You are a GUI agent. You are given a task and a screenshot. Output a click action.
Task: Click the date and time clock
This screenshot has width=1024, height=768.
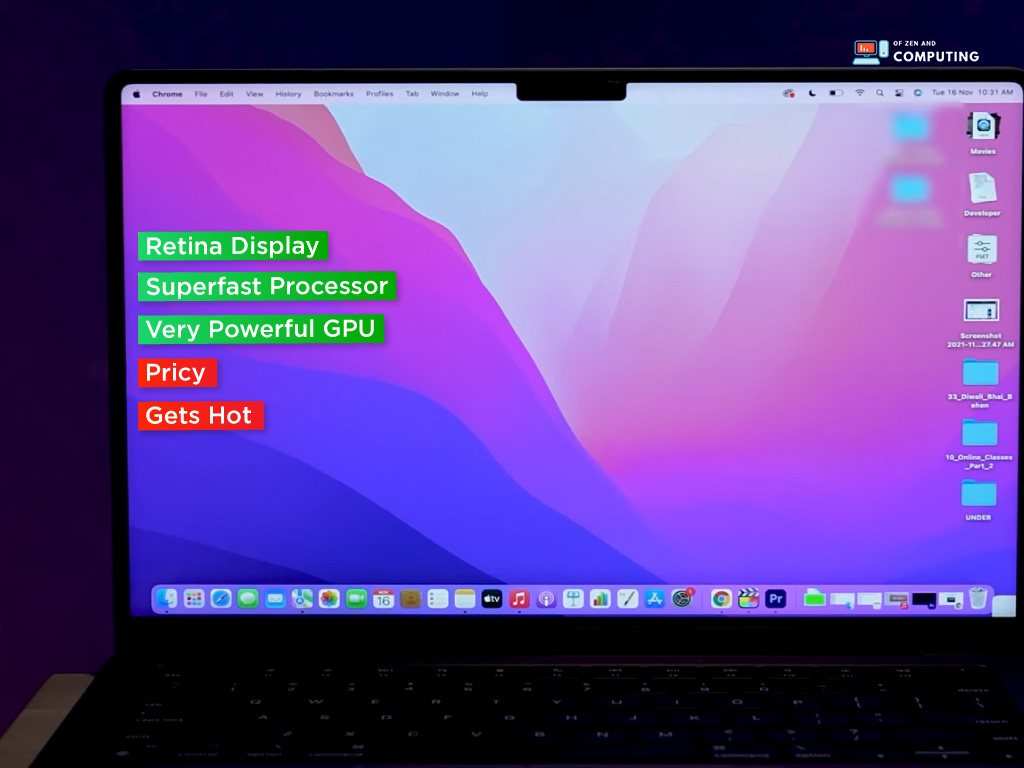972,92
